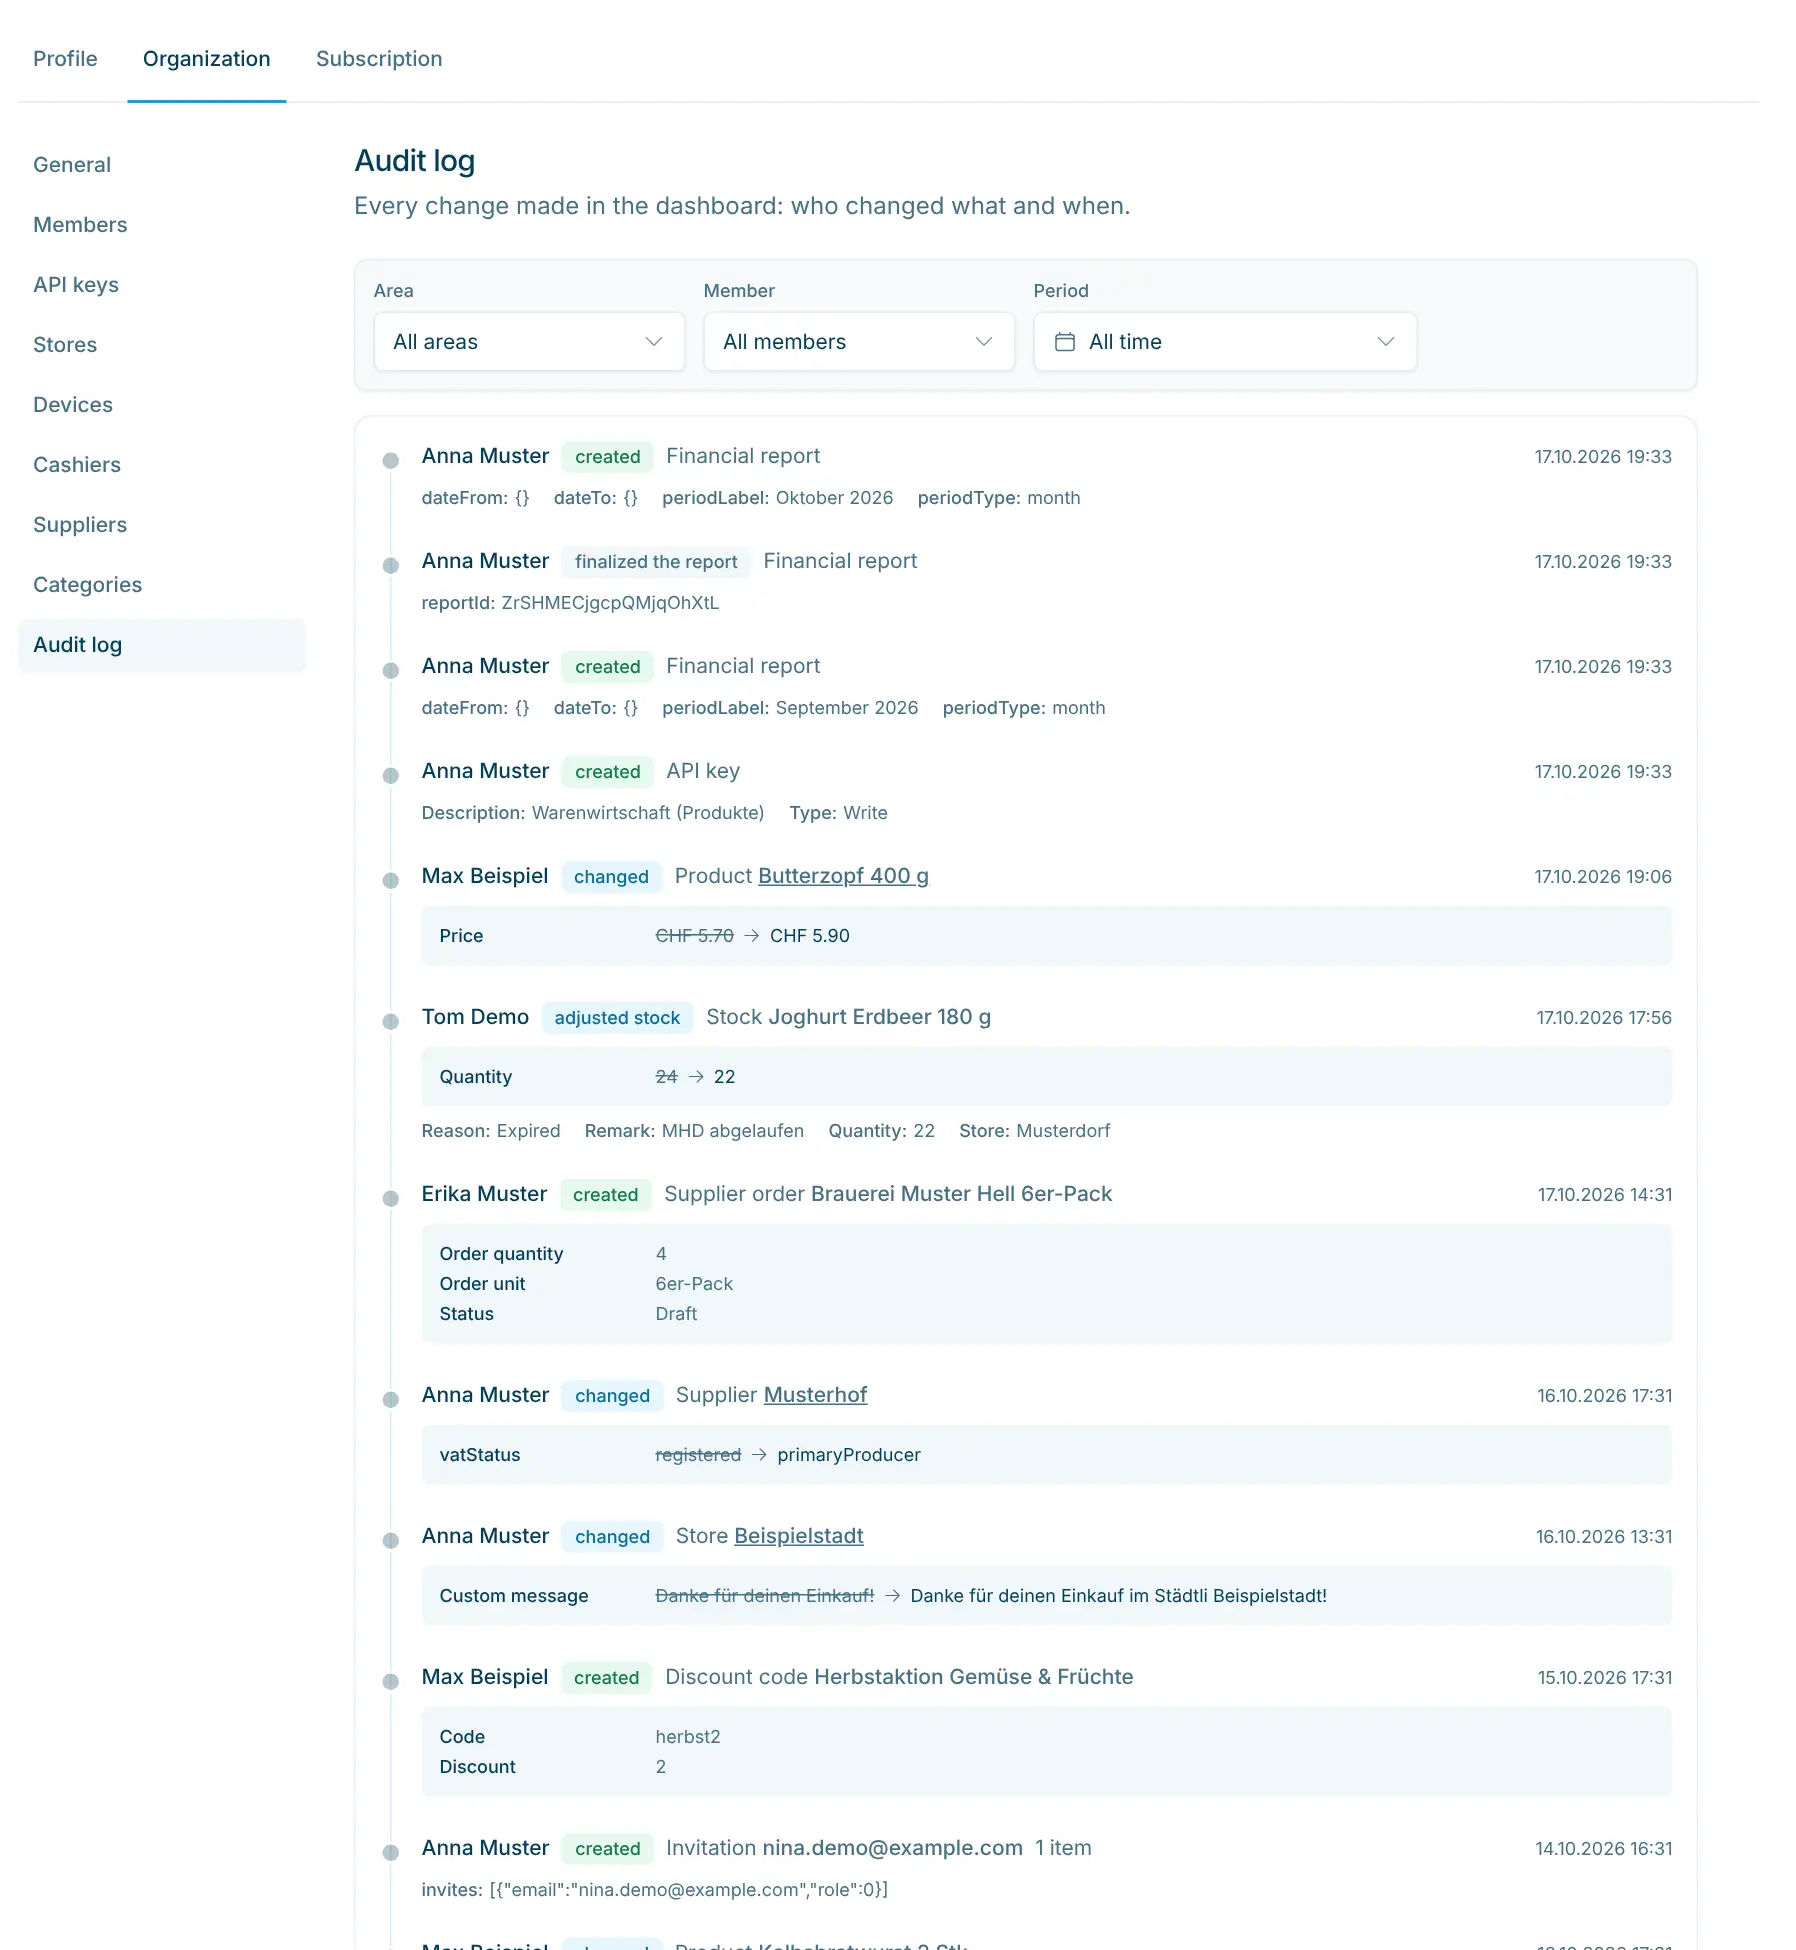Screen dimensions: 1796x1950
Task: Click 'changed' badge on Butterzopf entry
Action: 611,877
